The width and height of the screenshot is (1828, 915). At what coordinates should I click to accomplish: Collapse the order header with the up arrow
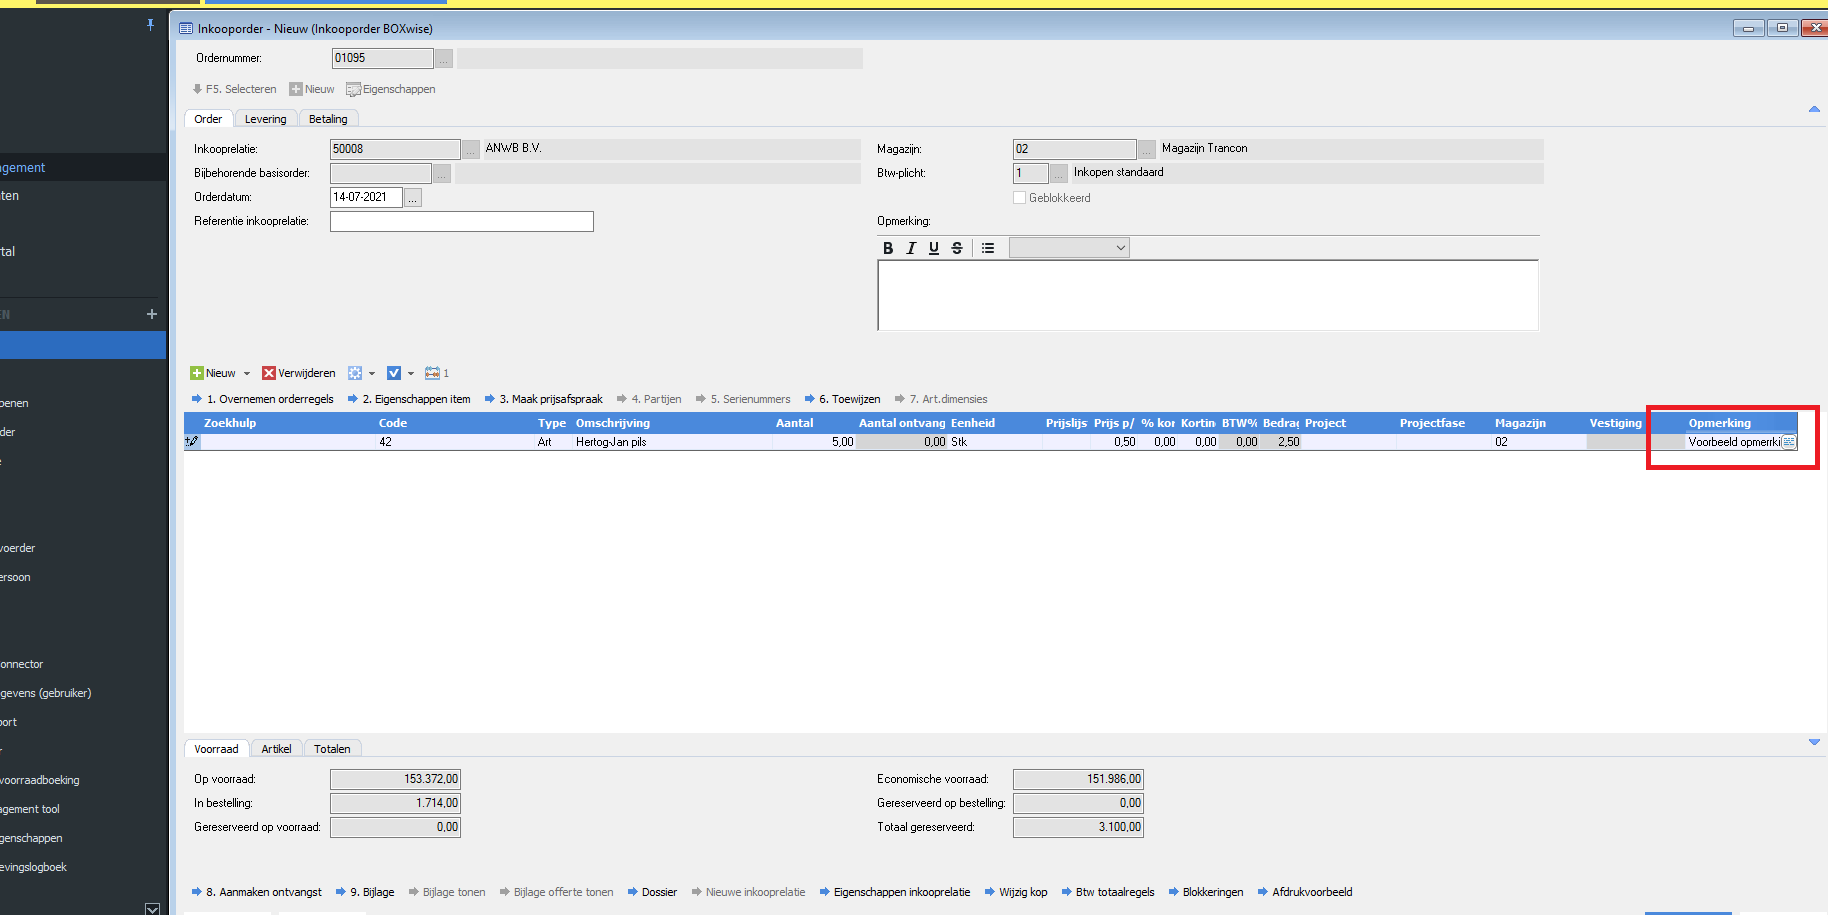pyautogui.click(x=1814, y=109)
